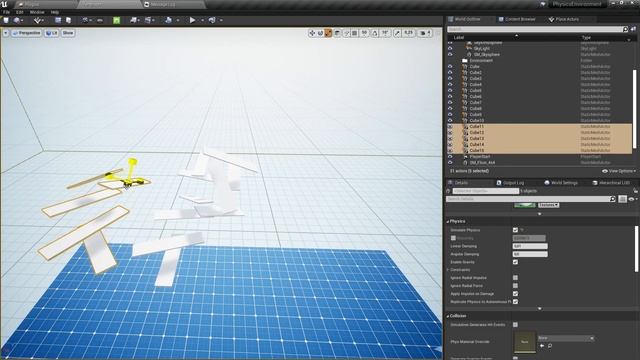Open the Window menu
Image resolution: width=640 pixels, height=360 pixels.
37,12
